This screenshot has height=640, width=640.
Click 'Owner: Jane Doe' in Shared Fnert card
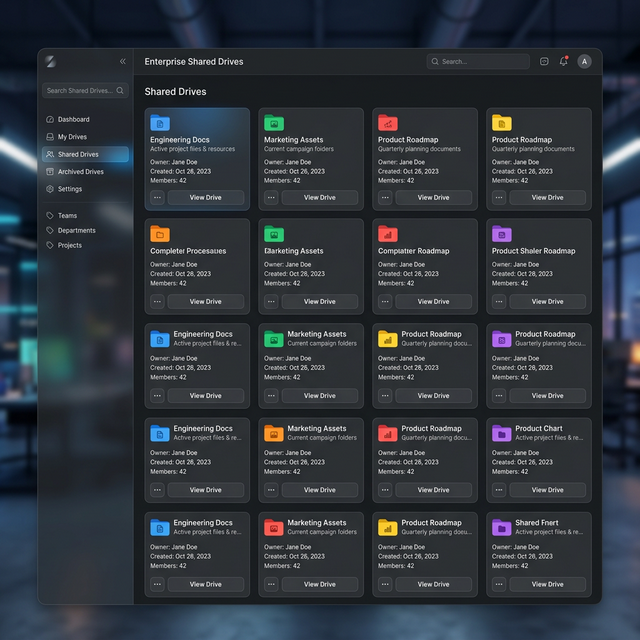coord(515,547)
